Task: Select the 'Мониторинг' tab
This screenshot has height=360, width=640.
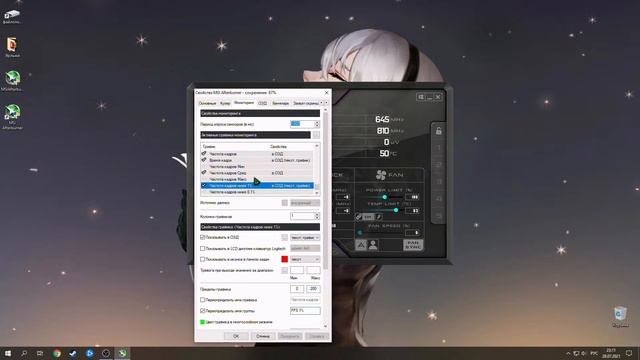Action: click(x=244, y=103)
